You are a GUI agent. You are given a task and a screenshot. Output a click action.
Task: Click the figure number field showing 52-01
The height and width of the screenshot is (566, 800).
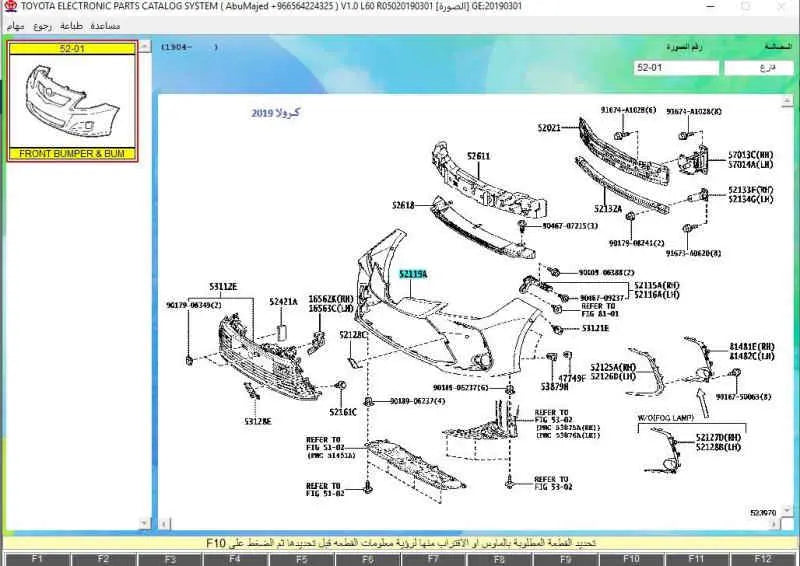(x=676, y=68)
